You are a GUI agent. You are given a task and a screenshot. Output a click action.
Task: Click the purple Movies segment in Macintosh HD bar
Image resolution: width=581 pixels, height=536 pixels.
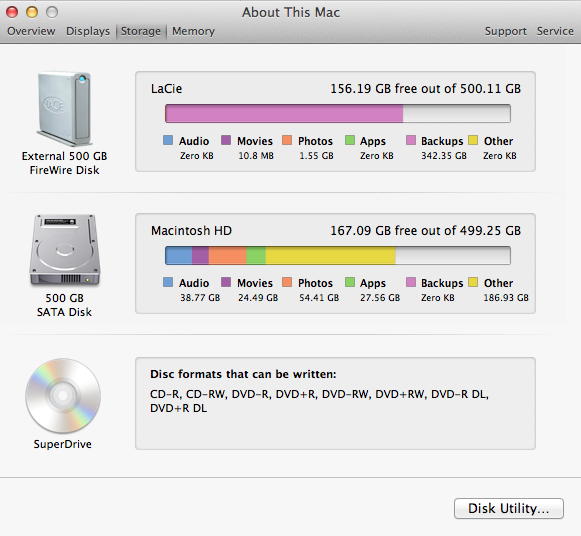pos(200,256)
